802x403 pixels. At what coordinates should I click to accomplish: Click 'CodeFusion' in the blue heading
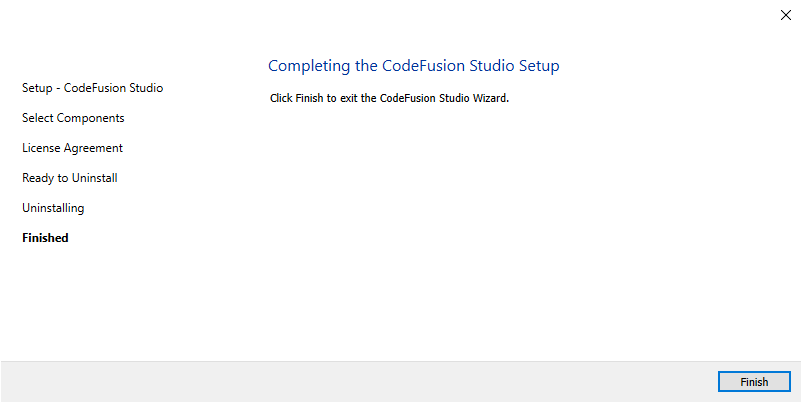[424, 65]
